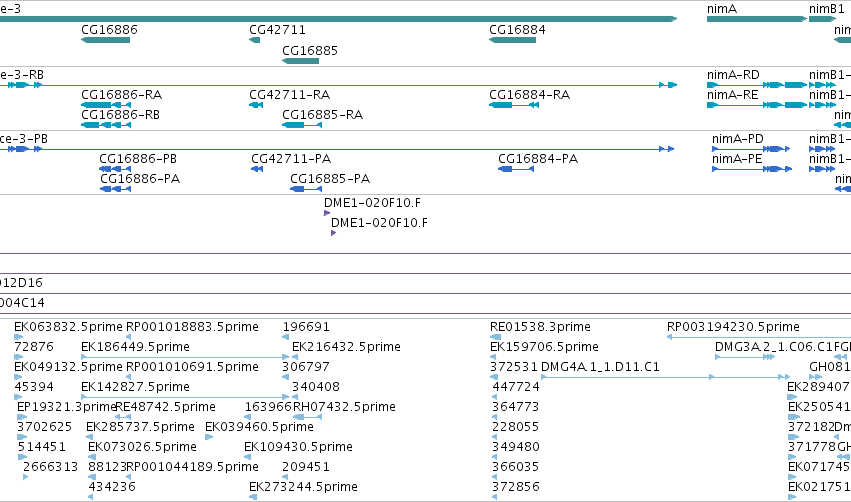Click the CG16885-PA protein feature
The width and height of the screenshot is (851, 502).
[x=306, y=189]
